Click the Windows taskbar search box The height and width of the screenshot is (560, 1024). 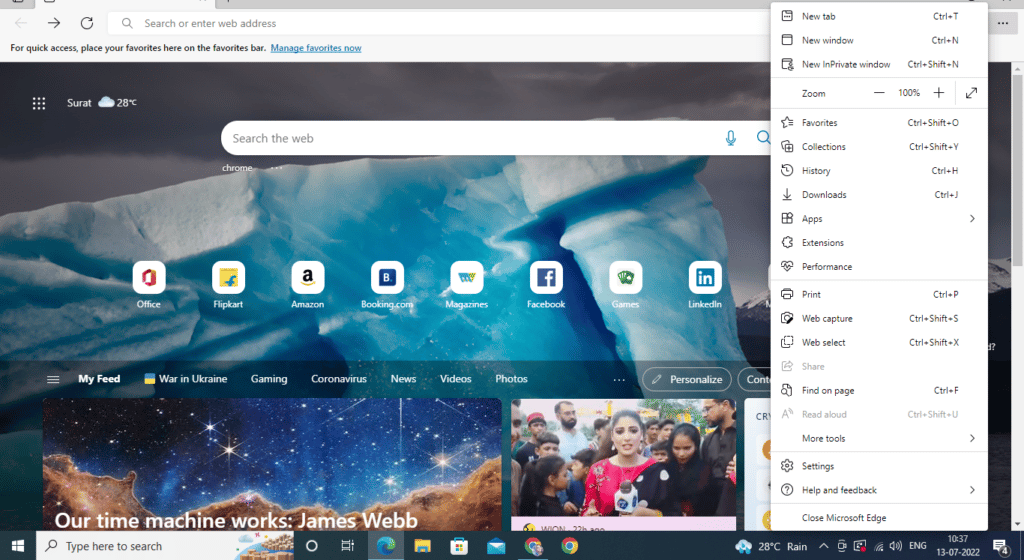165,546
